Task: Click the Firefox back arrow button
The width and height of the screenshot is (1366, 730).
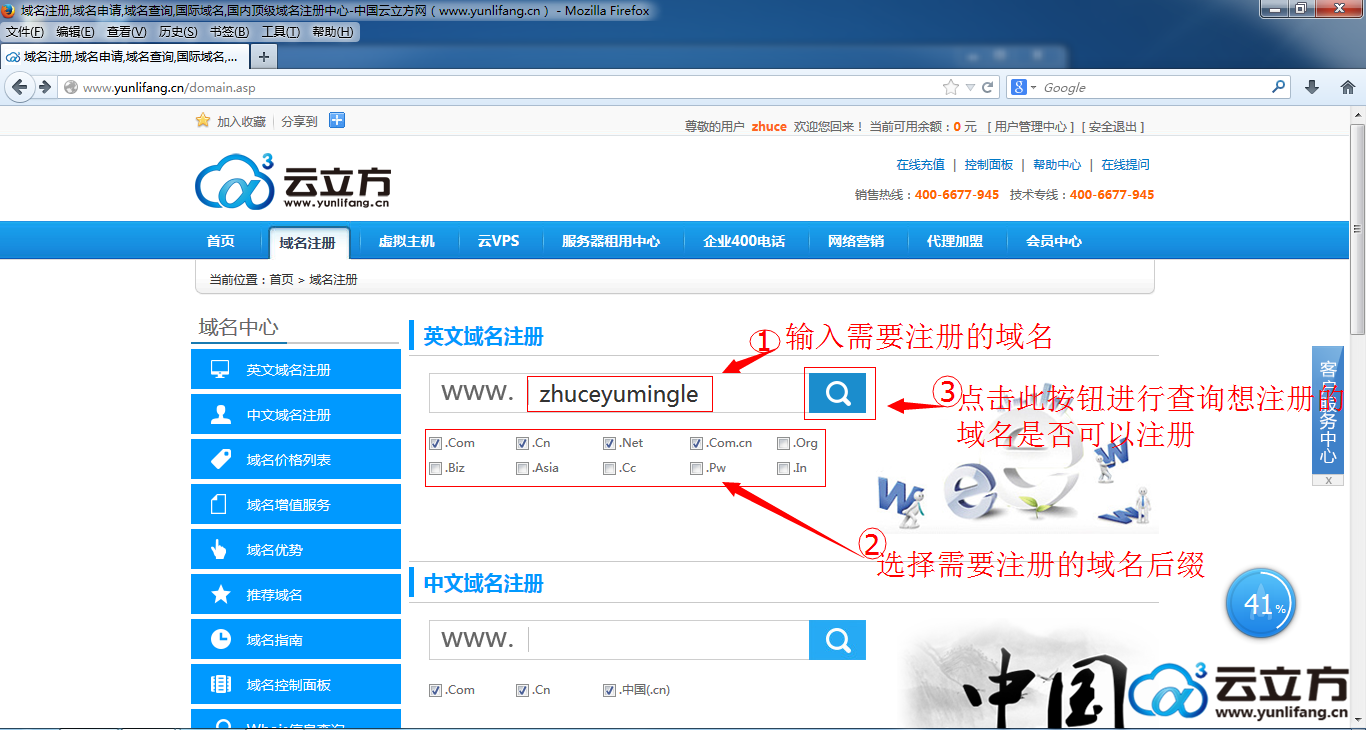Action: point(19,87)
